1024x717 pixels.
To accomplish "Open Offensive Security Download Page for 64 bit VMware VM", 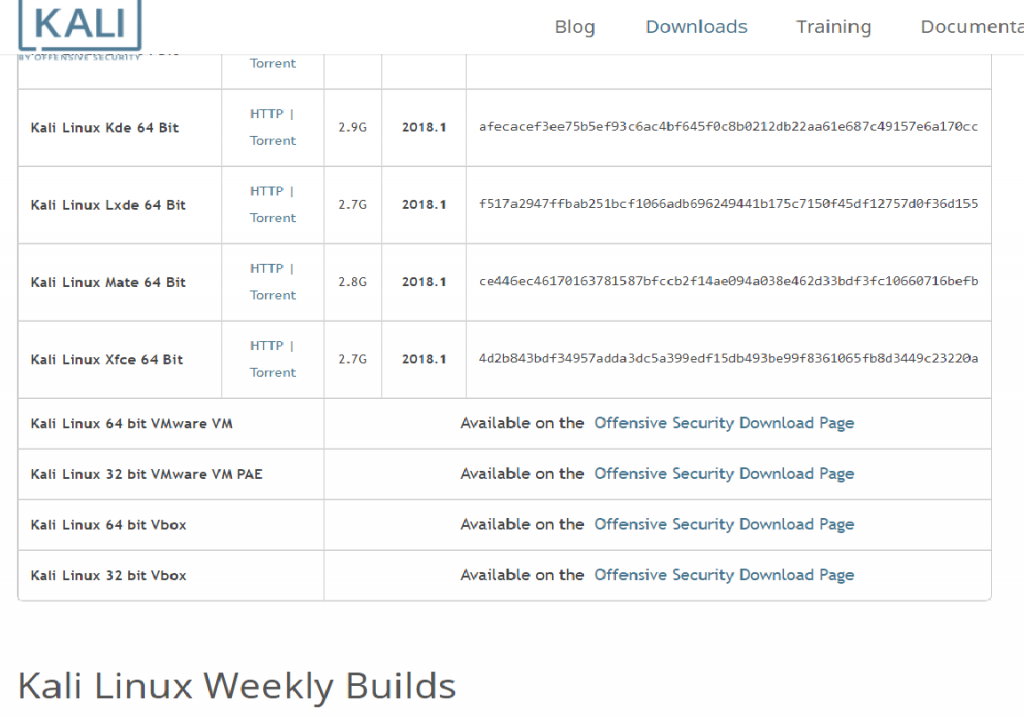I will 724,423.
